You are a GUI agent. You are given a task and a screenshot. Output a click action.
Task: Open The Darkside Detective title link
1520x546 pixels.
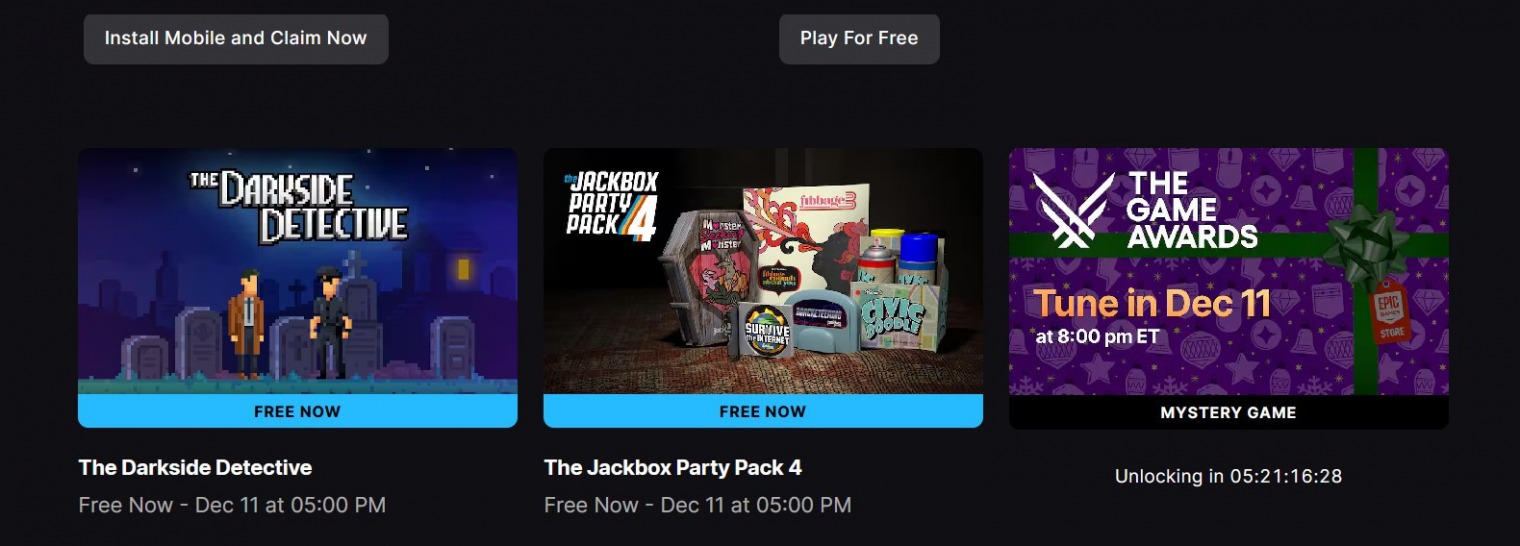click(x=195, y=467)
